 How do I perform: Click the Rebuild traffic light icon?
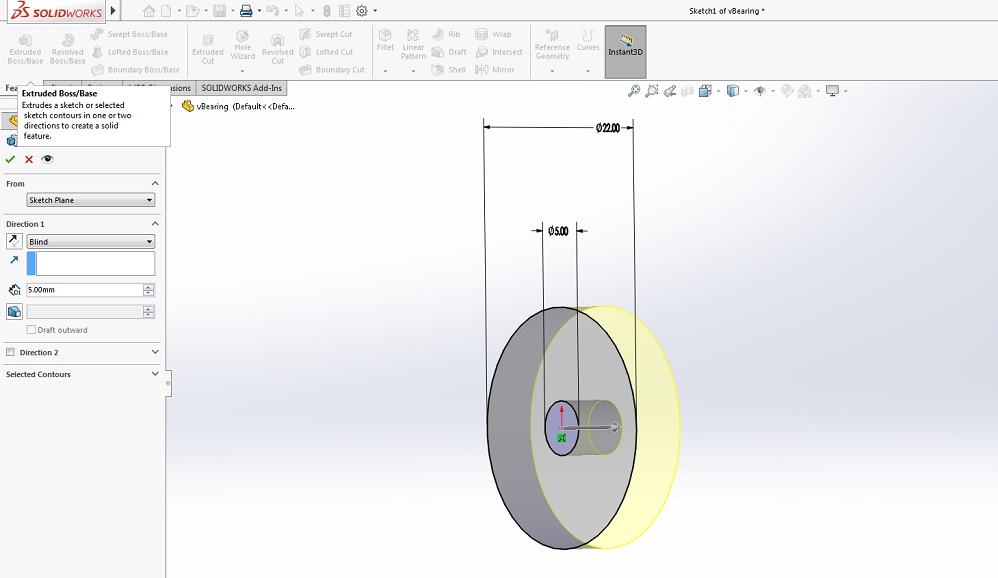[327, 11]
